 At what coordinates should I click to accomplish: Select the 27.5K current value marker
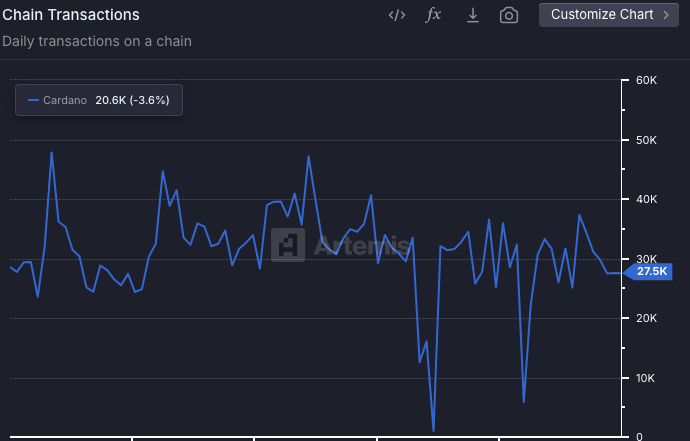point(648,272)
